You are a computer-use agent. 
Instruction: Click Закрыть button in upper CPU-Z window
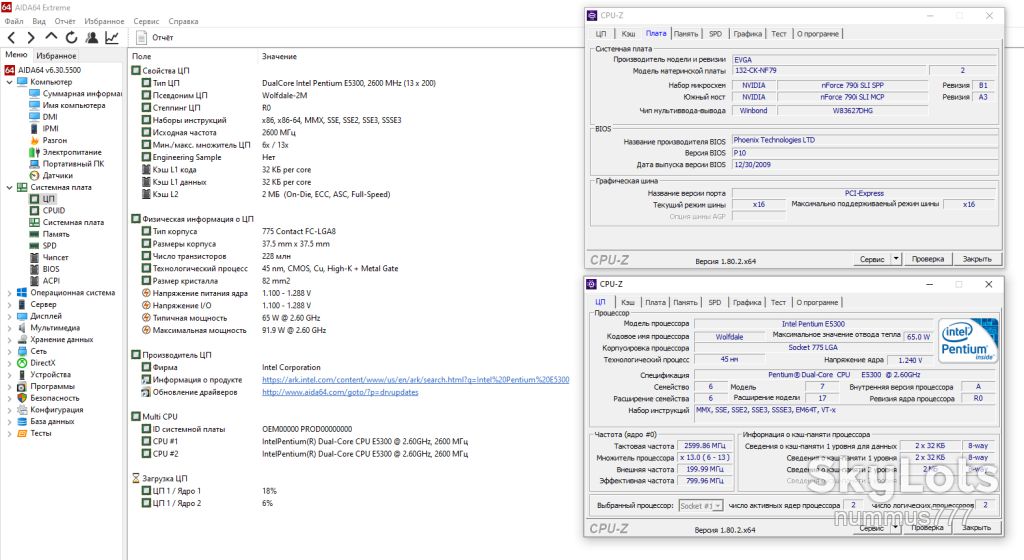(x=977, y=259)
